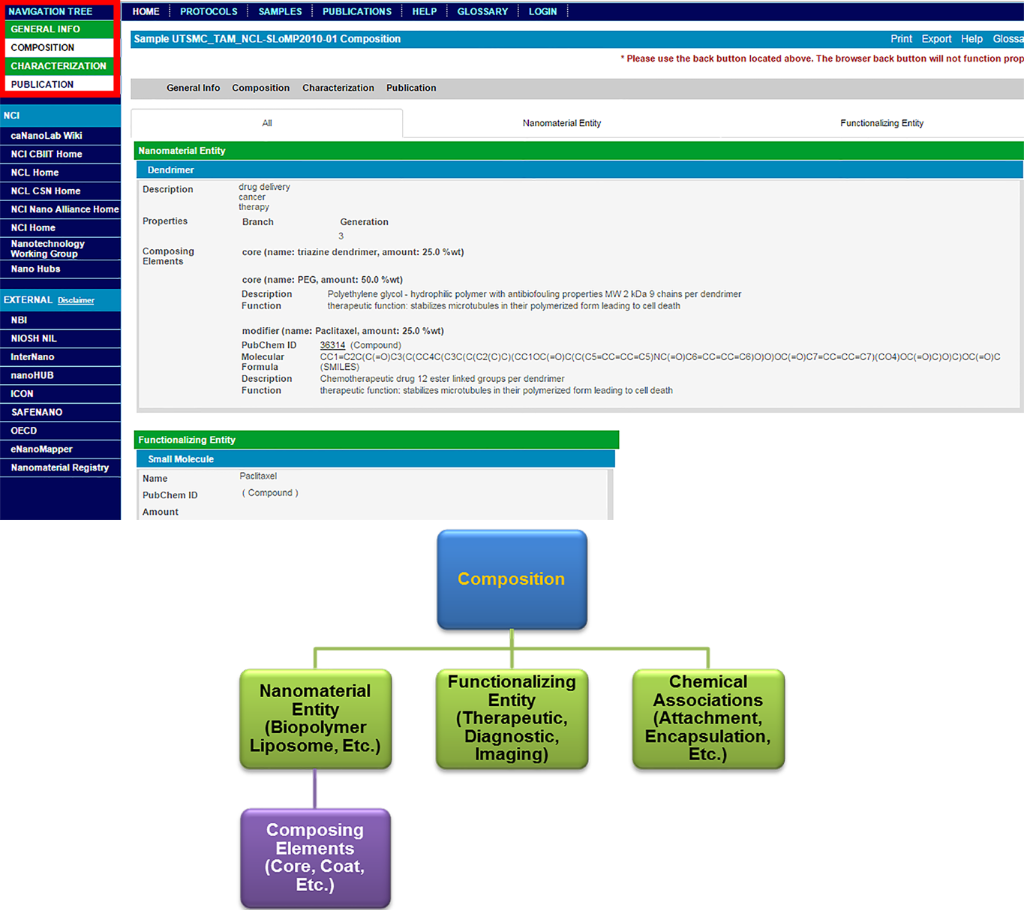1024x911 pixels.
Task: Open the SAMPLES menu item
Action: click(280, 11)
